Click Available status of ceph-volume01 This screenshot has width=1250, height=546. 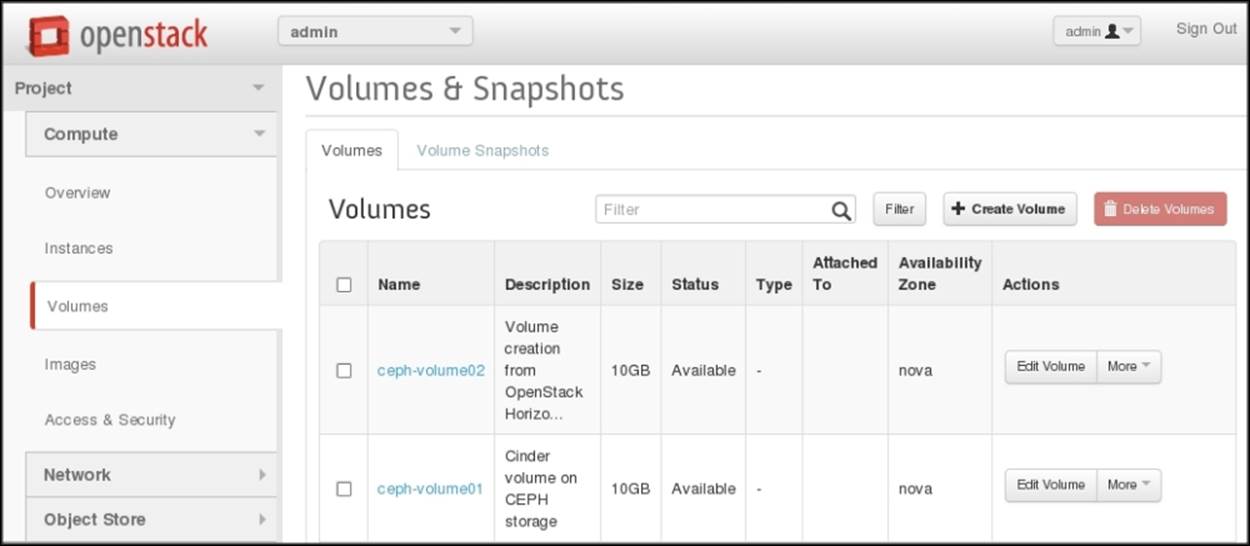click(x=704, y=489)
